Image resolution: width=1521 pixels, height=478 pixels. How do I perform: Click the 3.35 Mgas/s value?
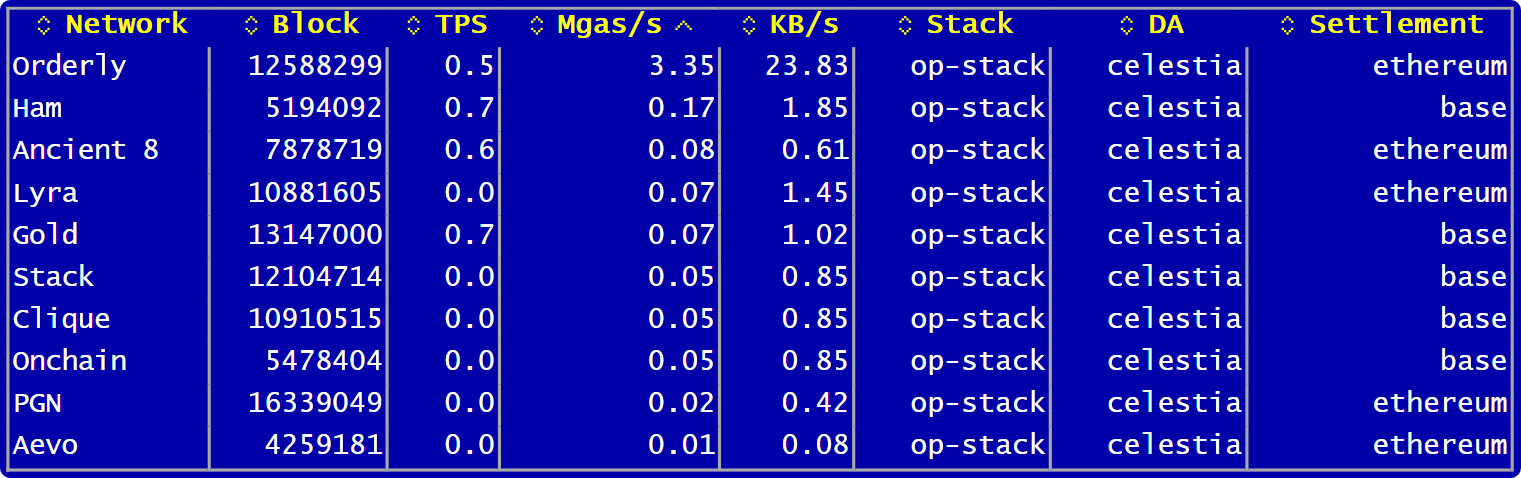point(682,66)
